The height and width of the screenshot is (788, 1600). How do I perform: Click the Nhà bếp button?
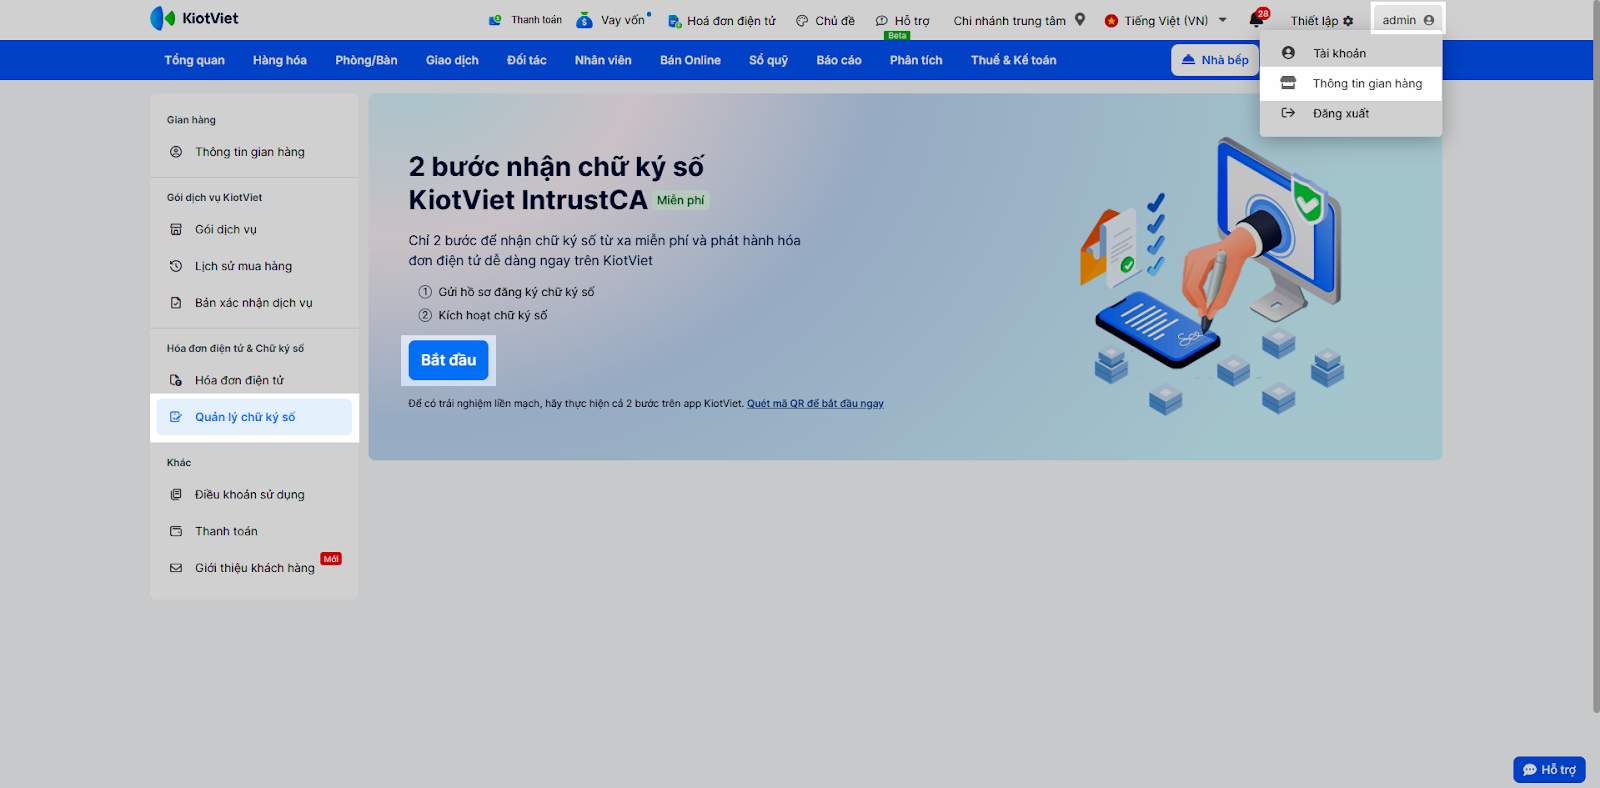1215,60
